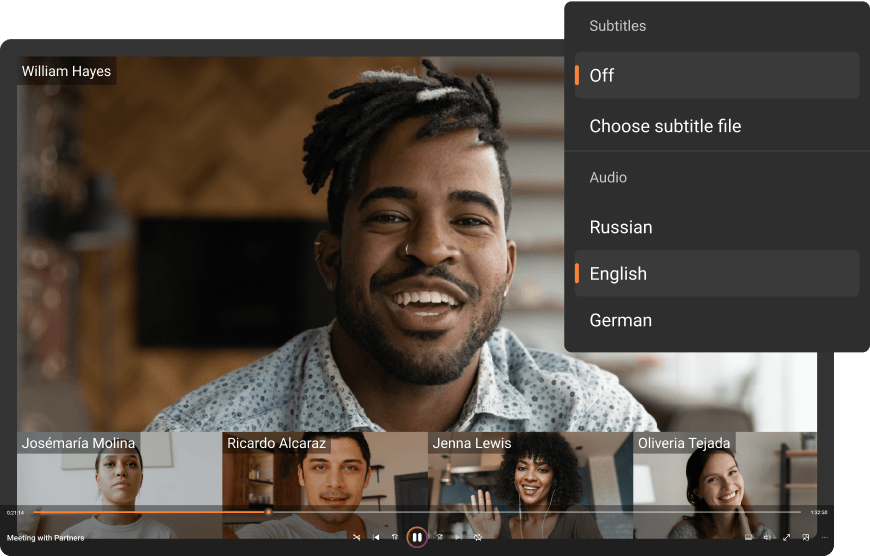Turn subtitles Off
The image size is (870, 556).
coord(717,75)
